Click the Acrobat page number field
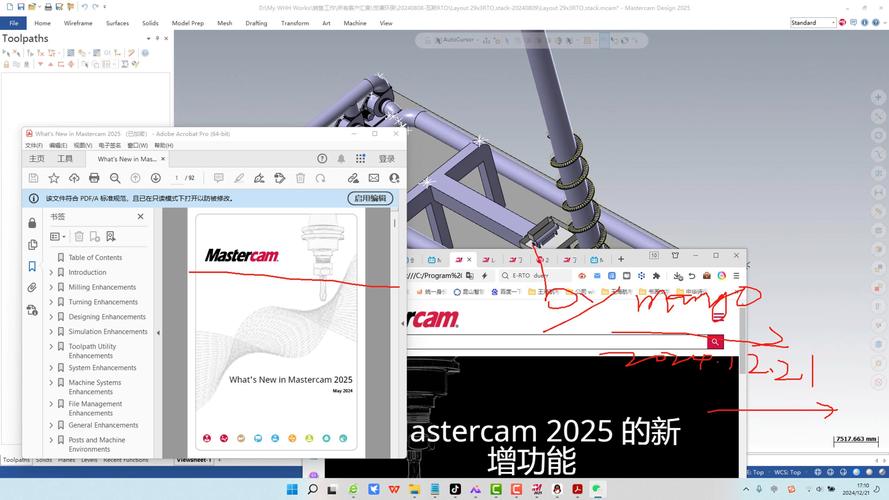 [x=176, y=178]
